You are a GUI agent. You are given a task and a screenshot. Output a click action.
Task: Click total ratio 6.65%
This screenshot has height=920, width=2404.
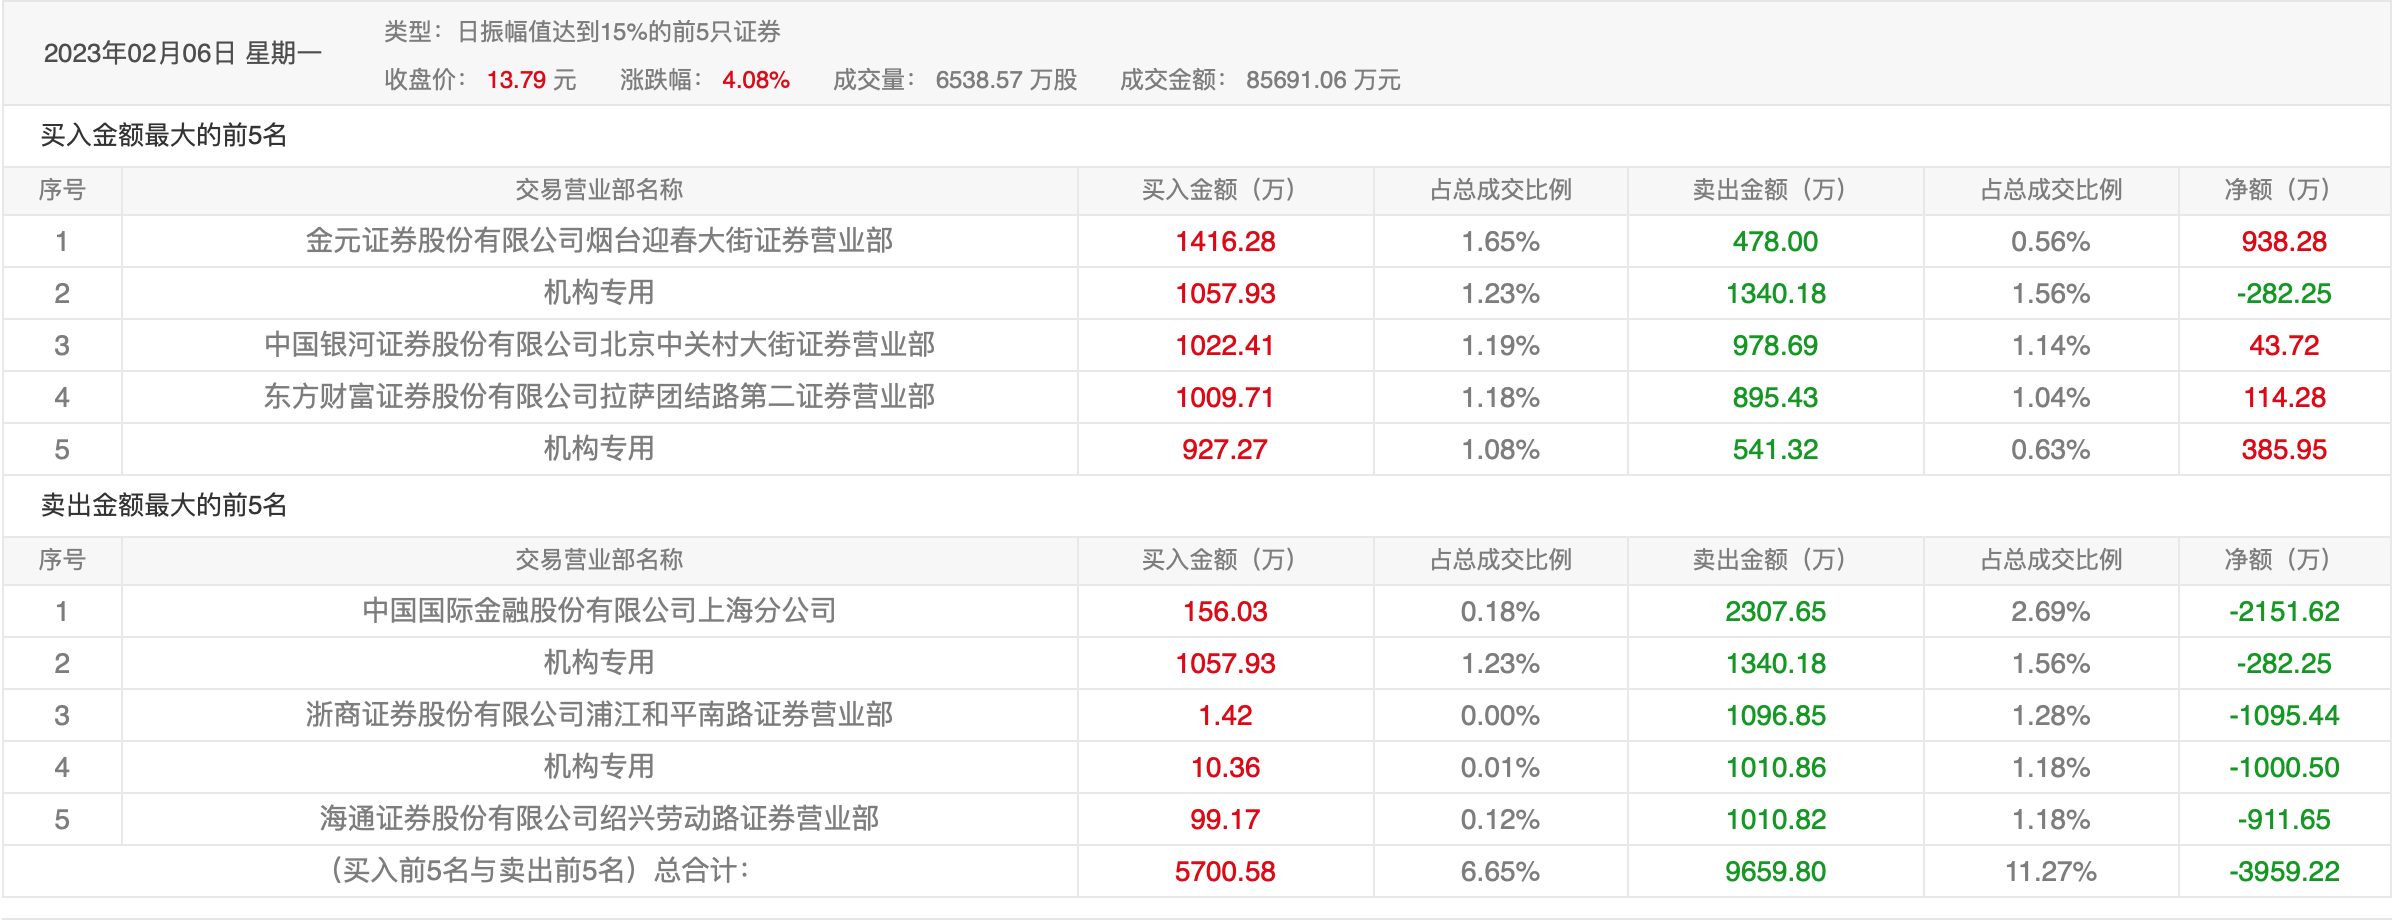(1500, 871)
